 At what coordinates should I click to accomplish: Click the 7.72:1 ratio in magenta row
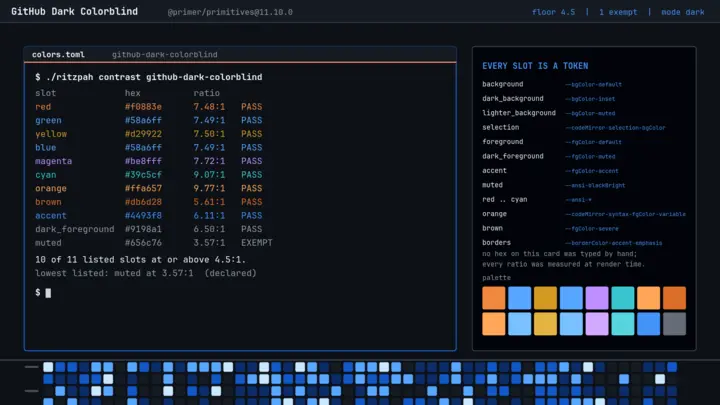click(209, 161)
